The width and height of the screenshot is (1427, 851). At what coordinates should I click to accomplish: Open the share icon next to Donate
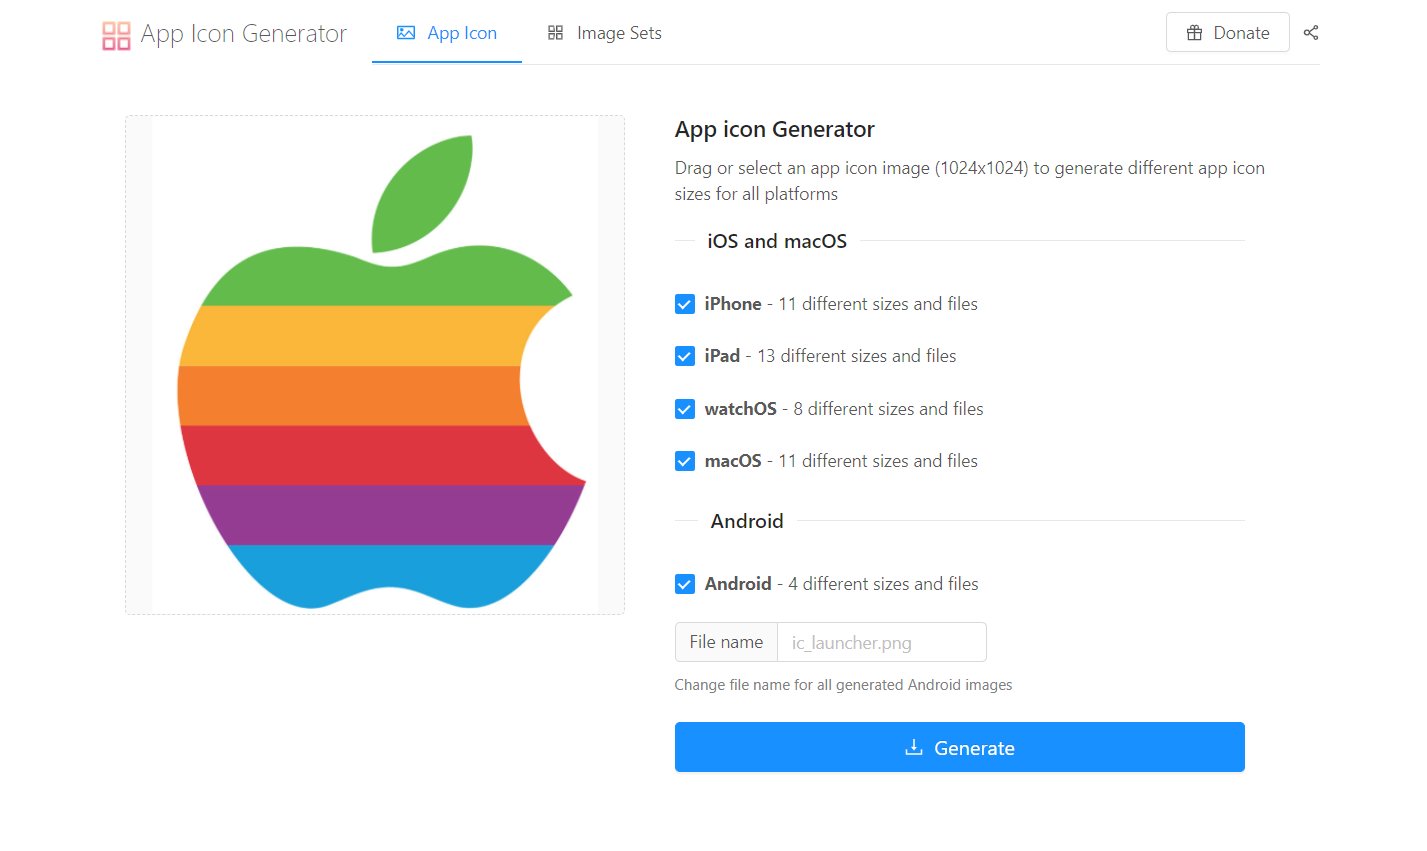pyautogui.click(x=1311, y=33)
